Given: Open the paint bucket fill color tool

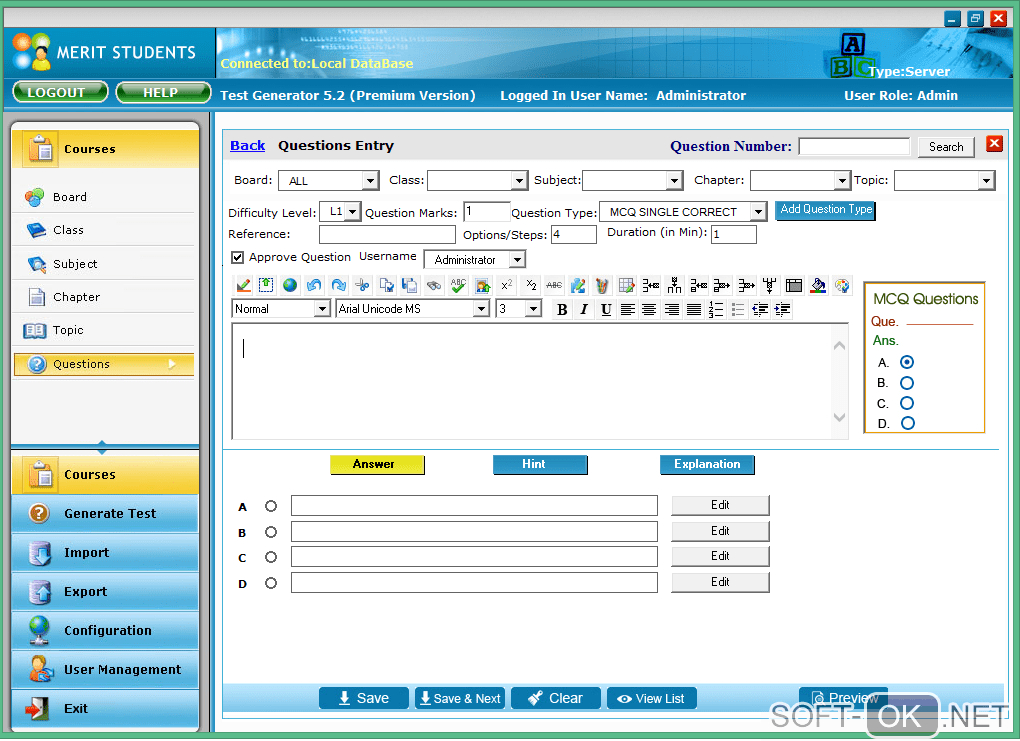Looking at the screenshot, I should click(818, 286).
